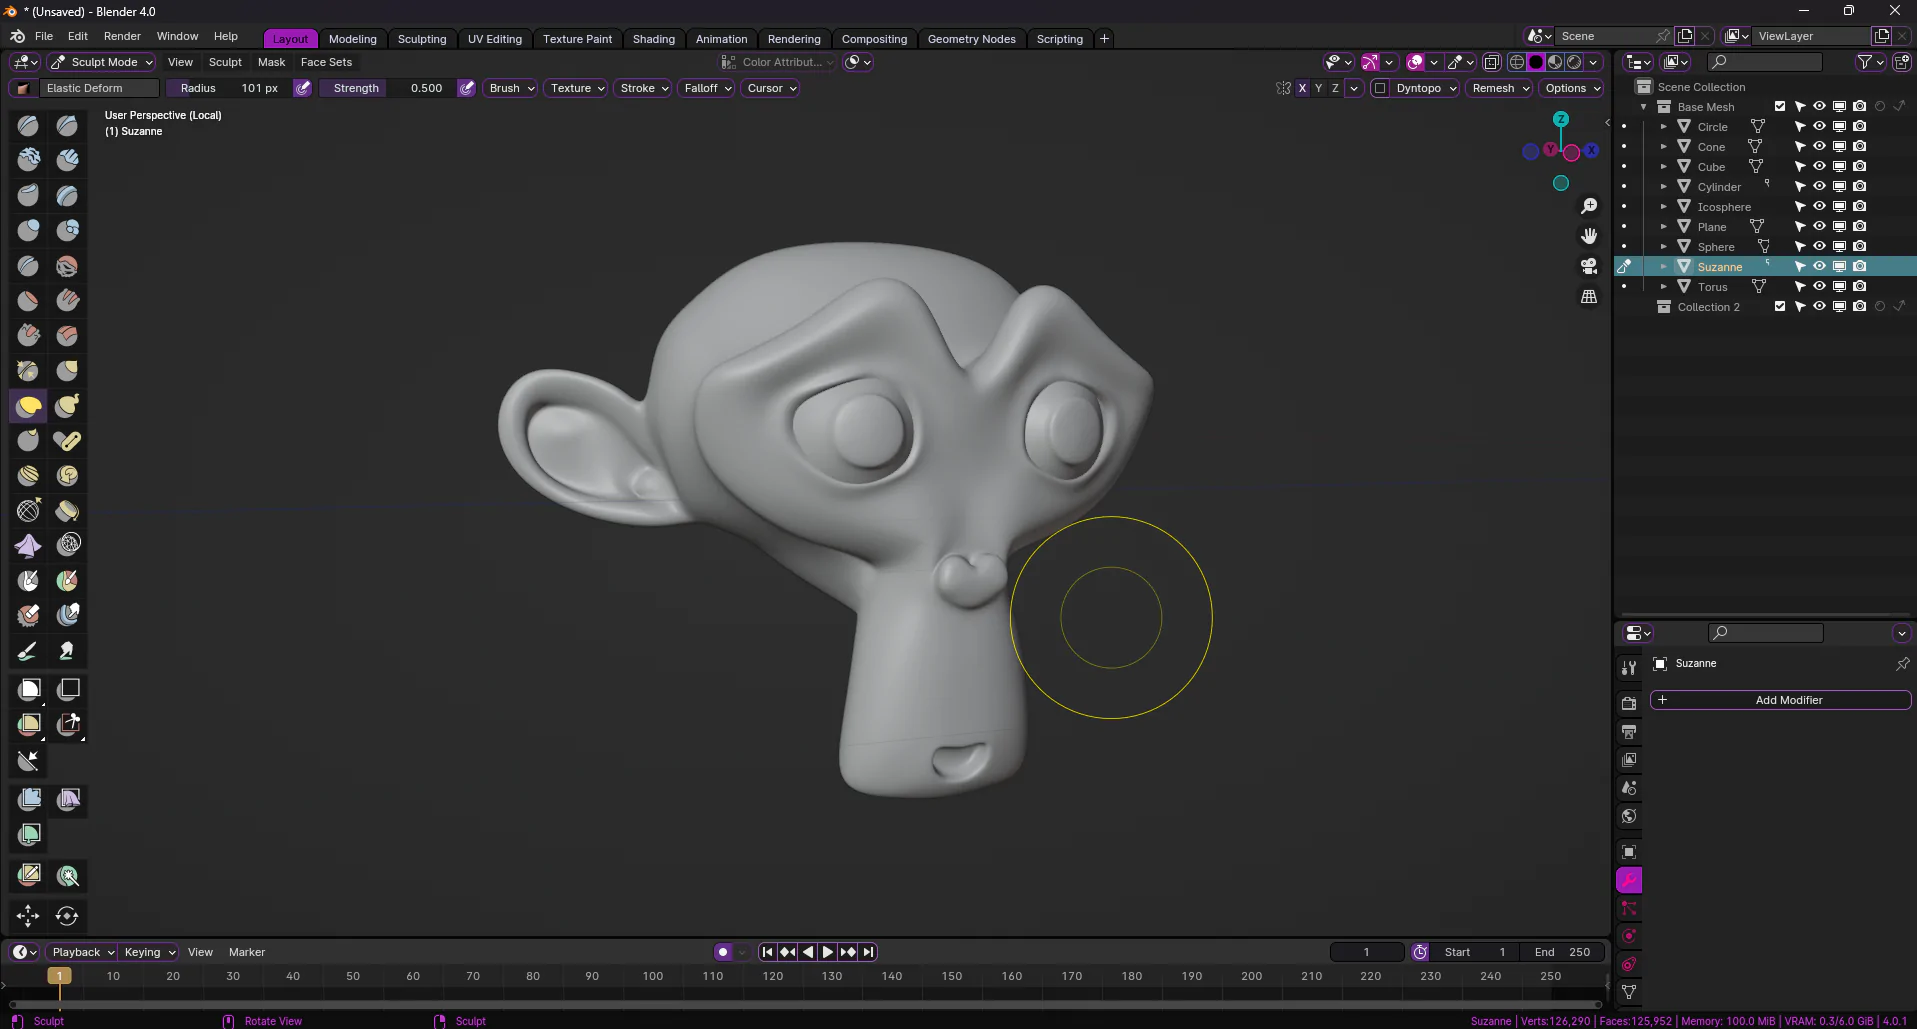Toggle render visibility of Torus
Image resolution: width=1917 pixels, height=1029 pixels.
tap(1859, 287)
